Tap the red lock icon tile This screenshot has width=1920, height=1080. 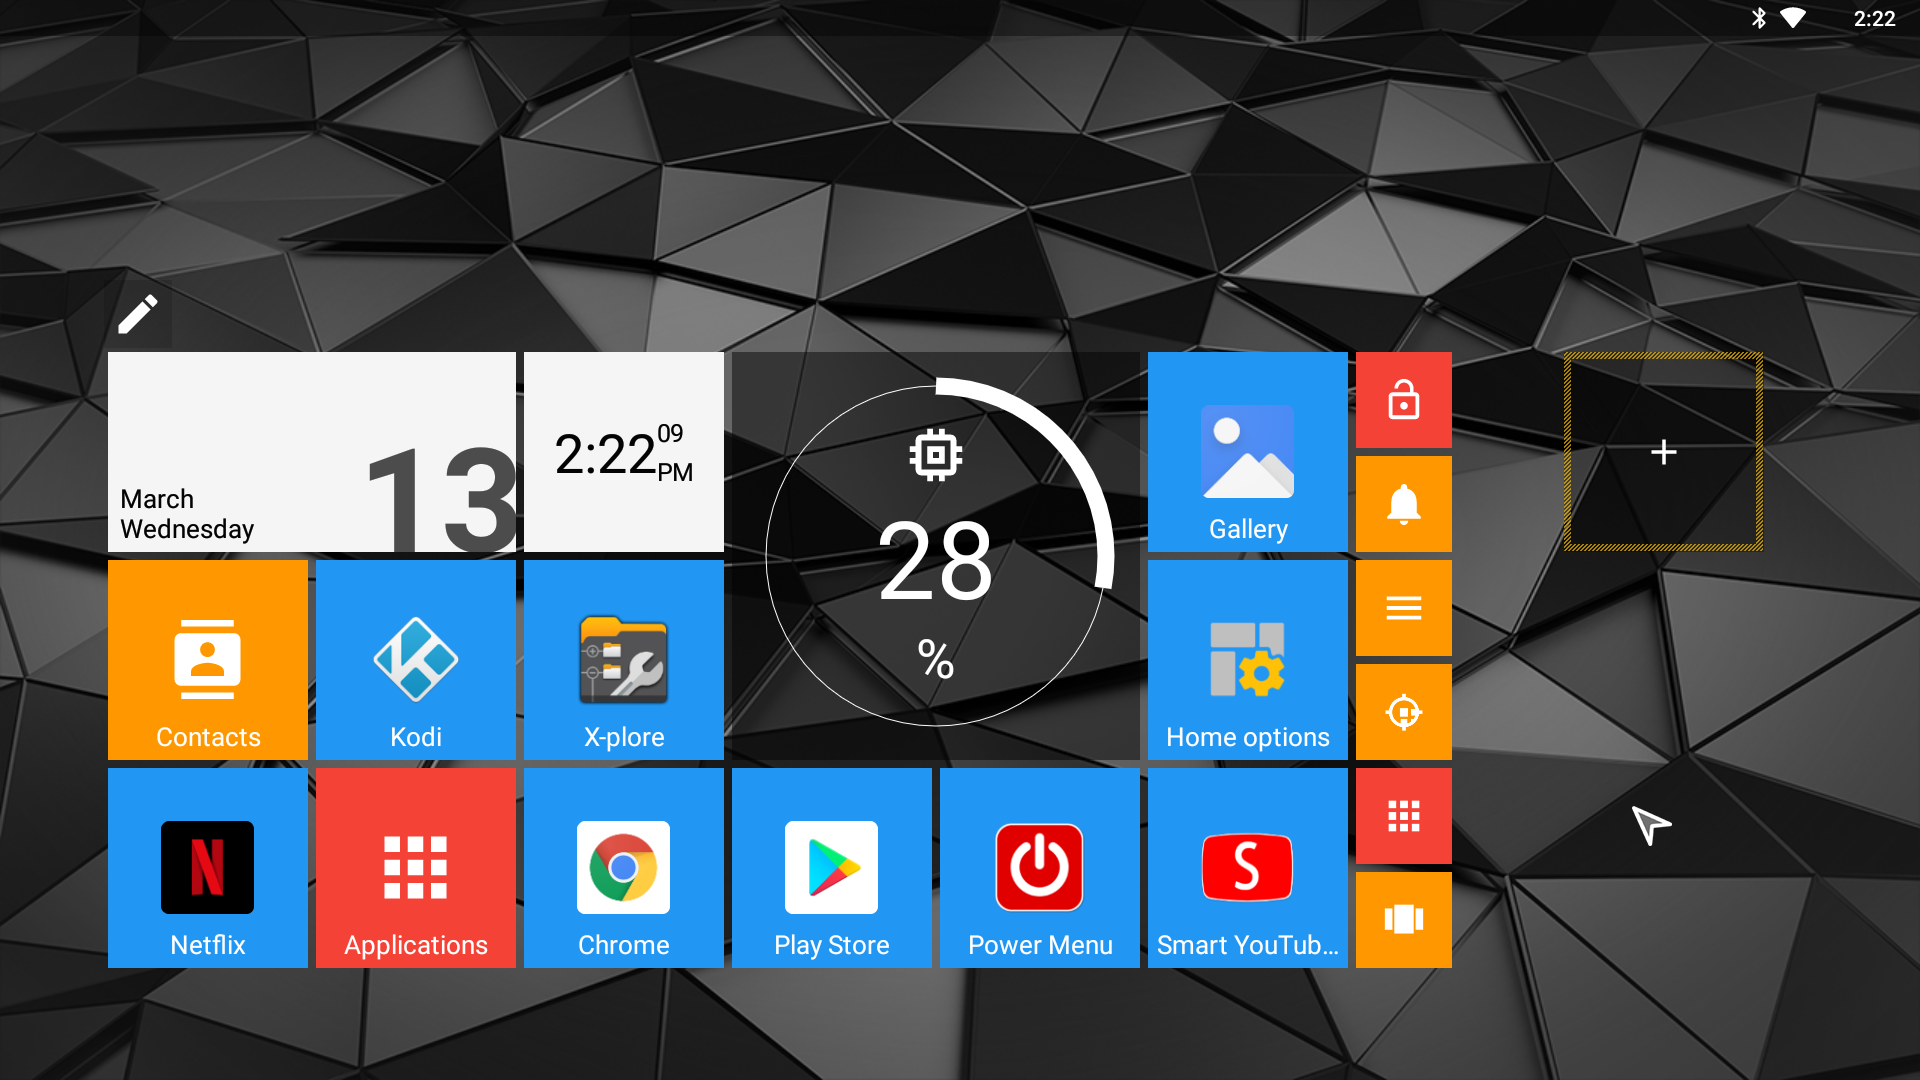pyautogui.click(x=1404, y=400)
